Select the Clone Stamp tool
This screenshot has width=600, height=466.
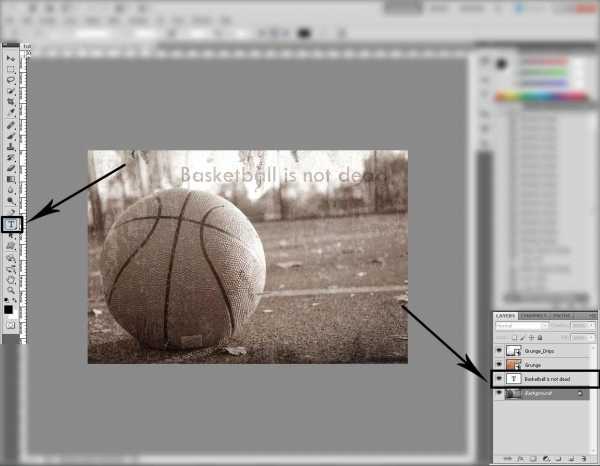pyautogui.click(x=11, y=147)
